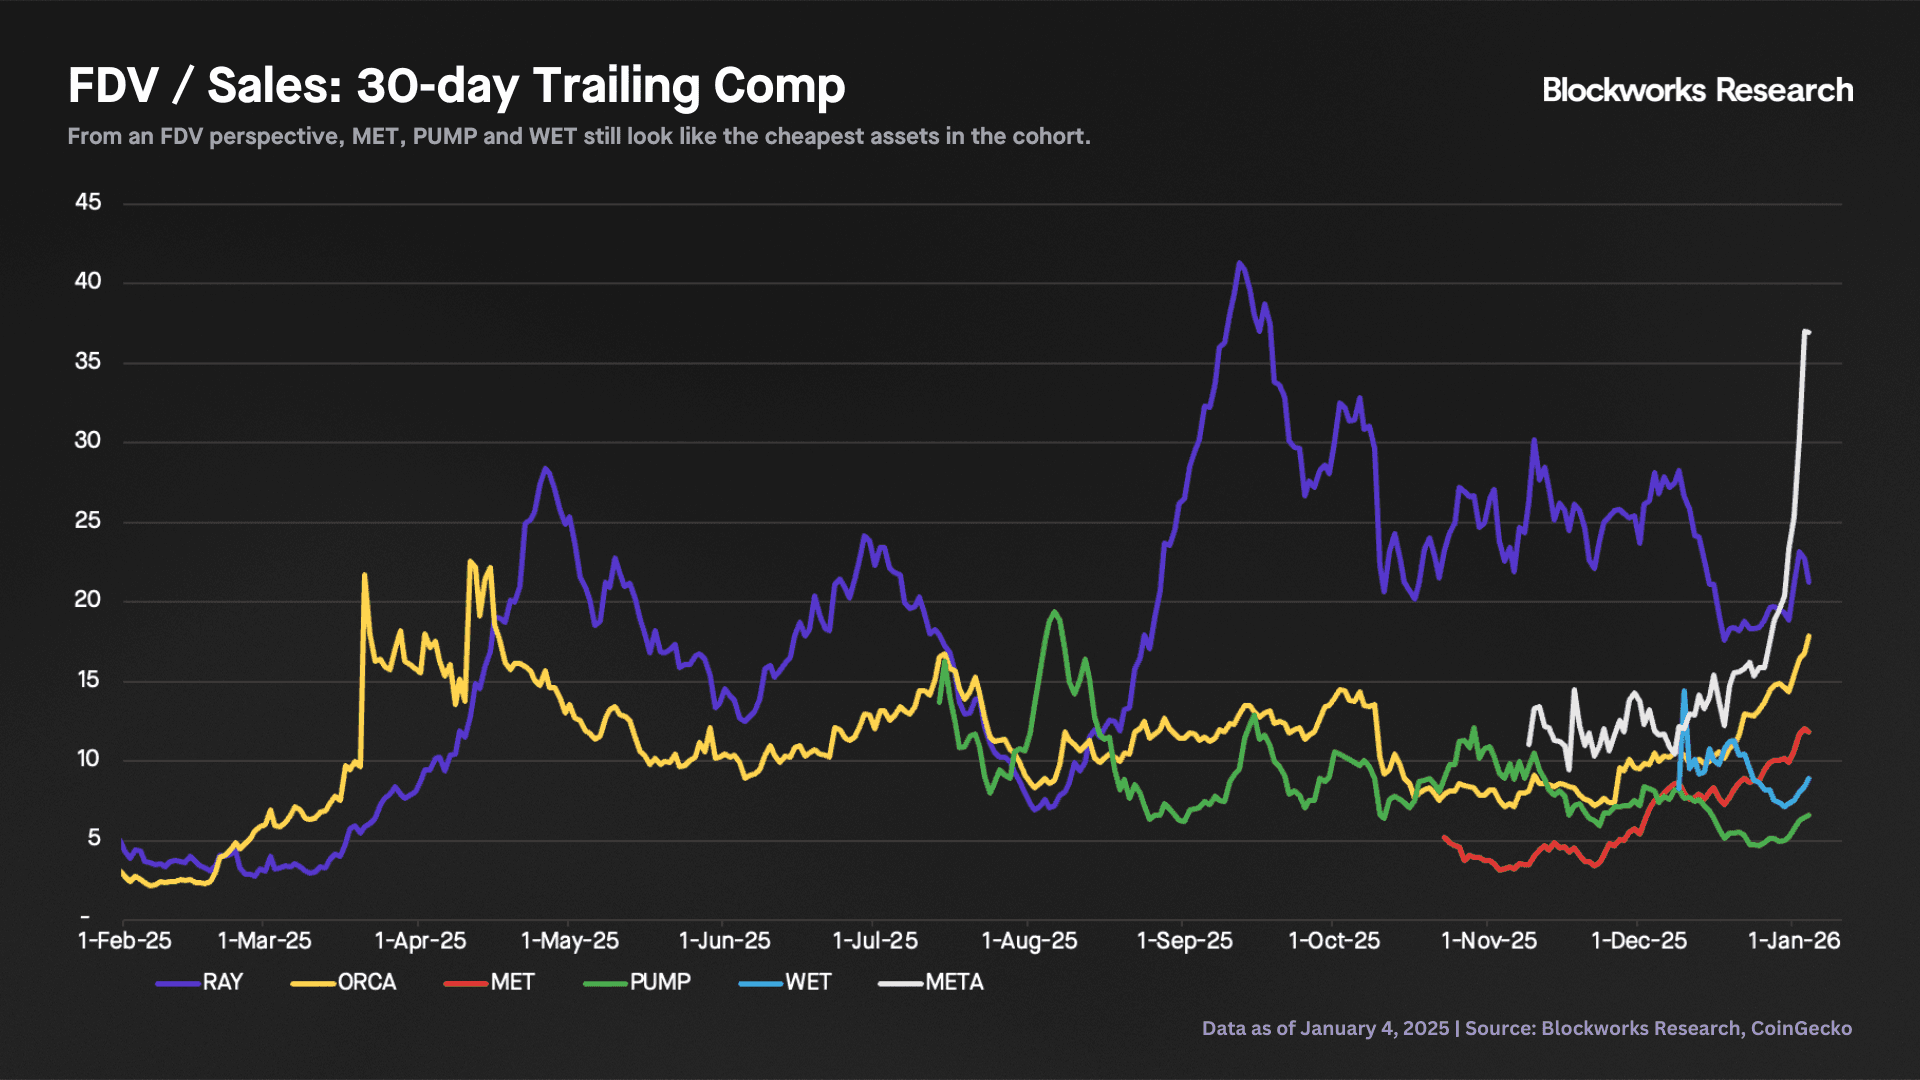The height and width of the screenshot is (1080, 1920).
Task: Click the blue WET legend line swatch
Action: pyautogui.click(x=760, y=983)
